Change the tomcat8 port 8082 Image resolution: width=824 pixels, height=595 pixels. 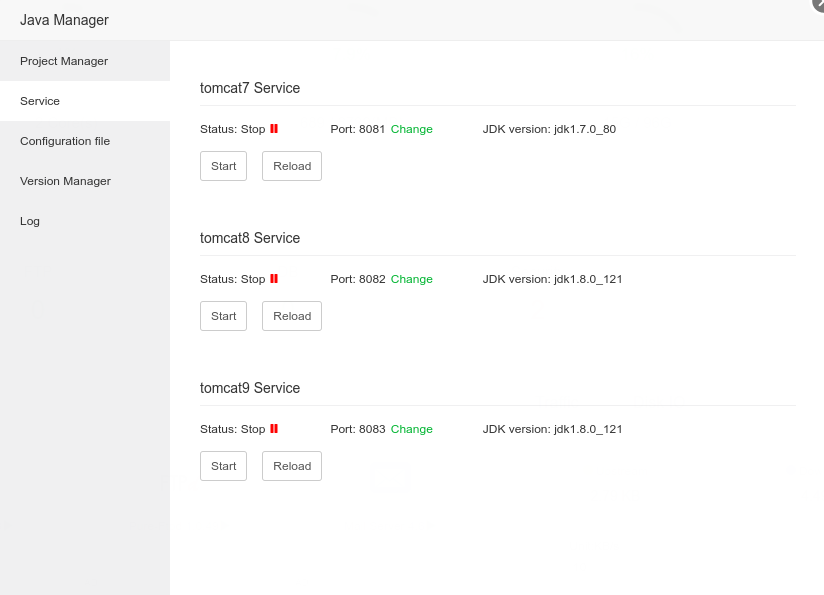click(412, 279)
